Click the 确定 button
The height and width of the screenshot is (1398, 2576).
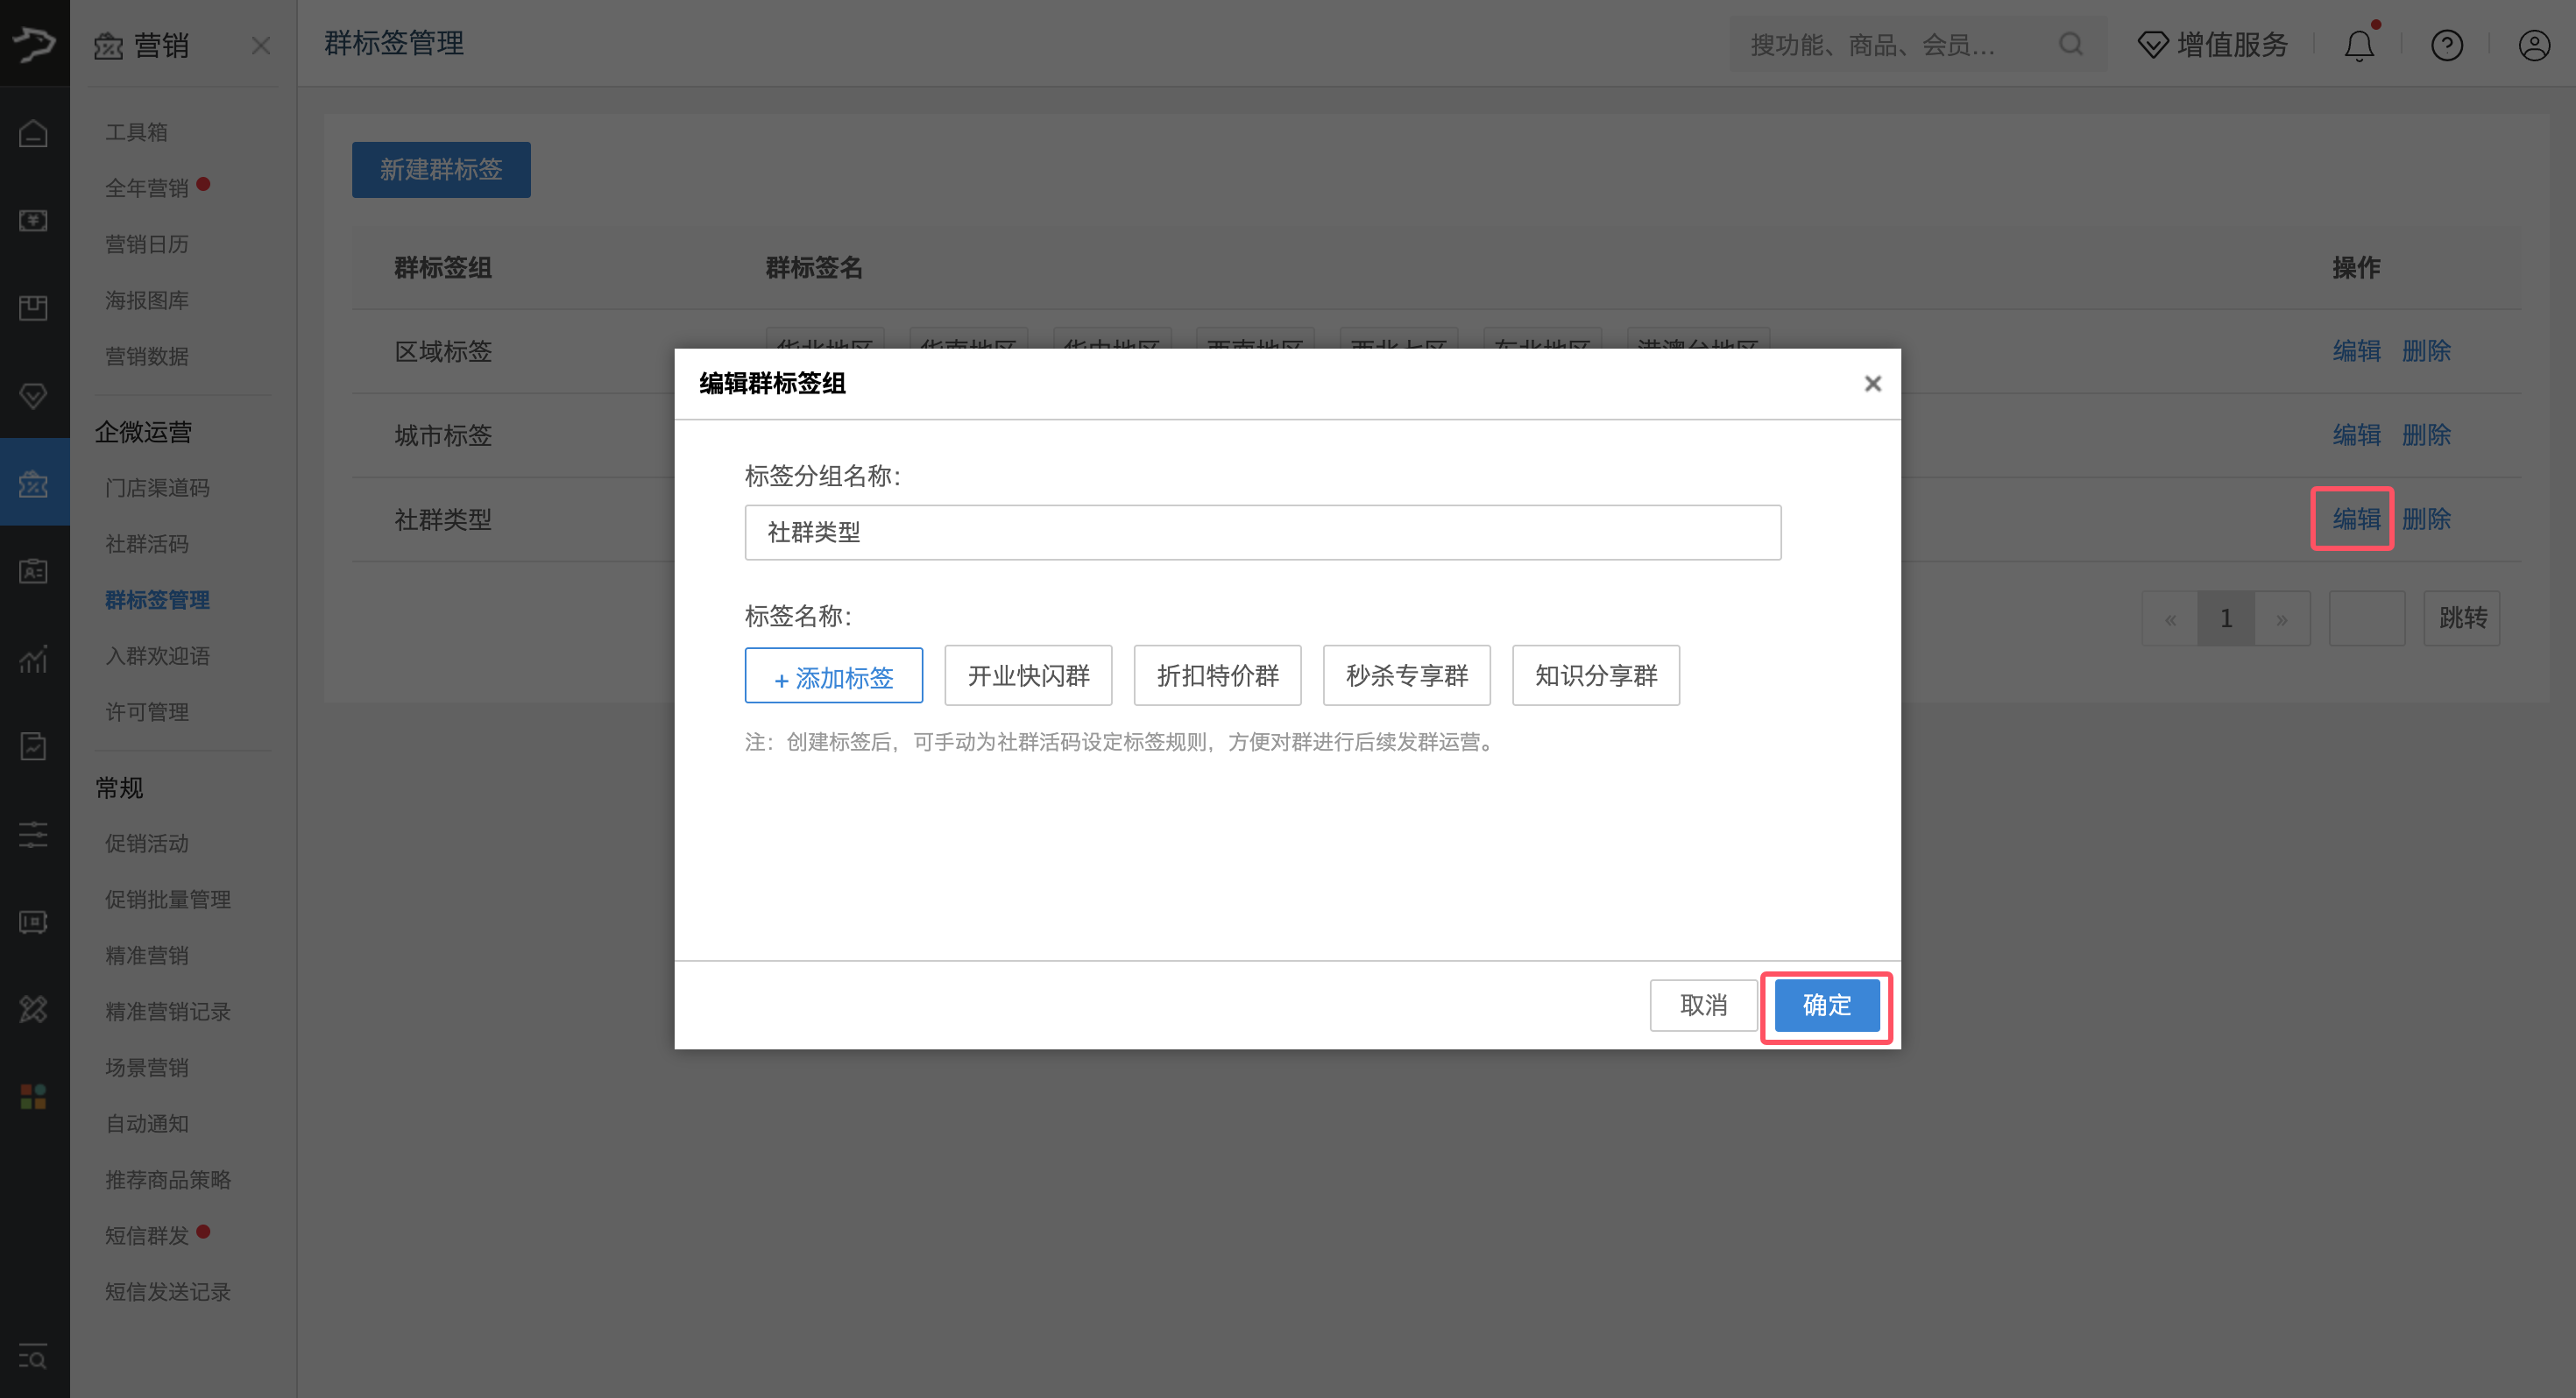(1826, 1005)
